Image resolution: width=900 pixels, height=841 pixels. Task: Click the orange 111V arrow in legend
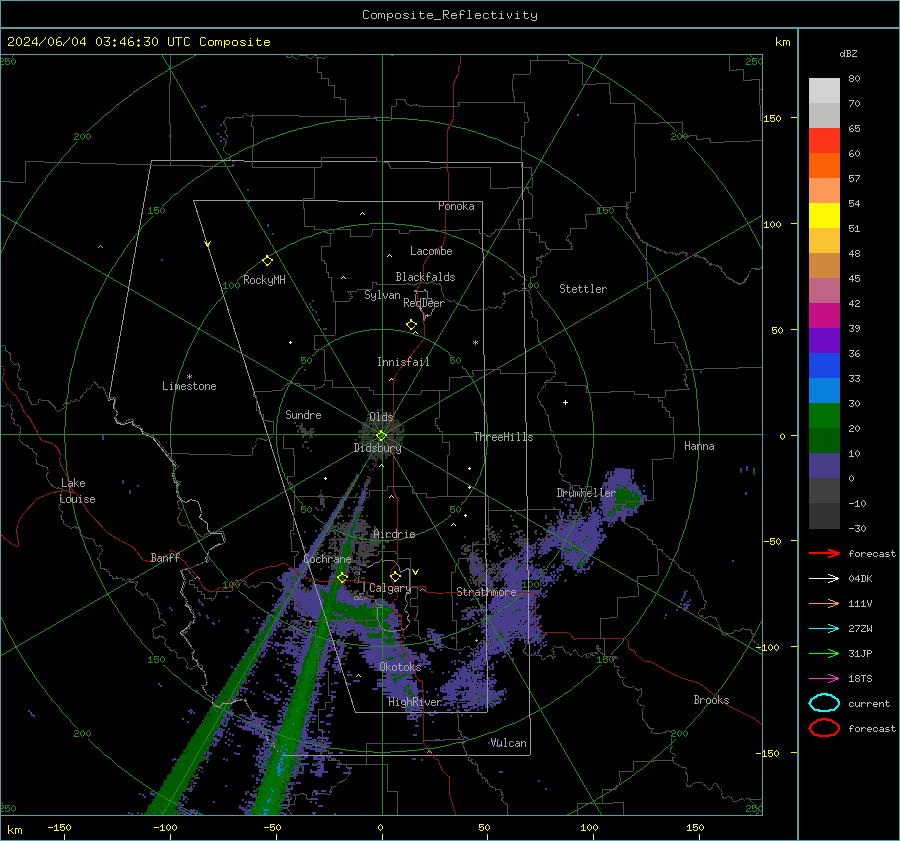point(824,603)
